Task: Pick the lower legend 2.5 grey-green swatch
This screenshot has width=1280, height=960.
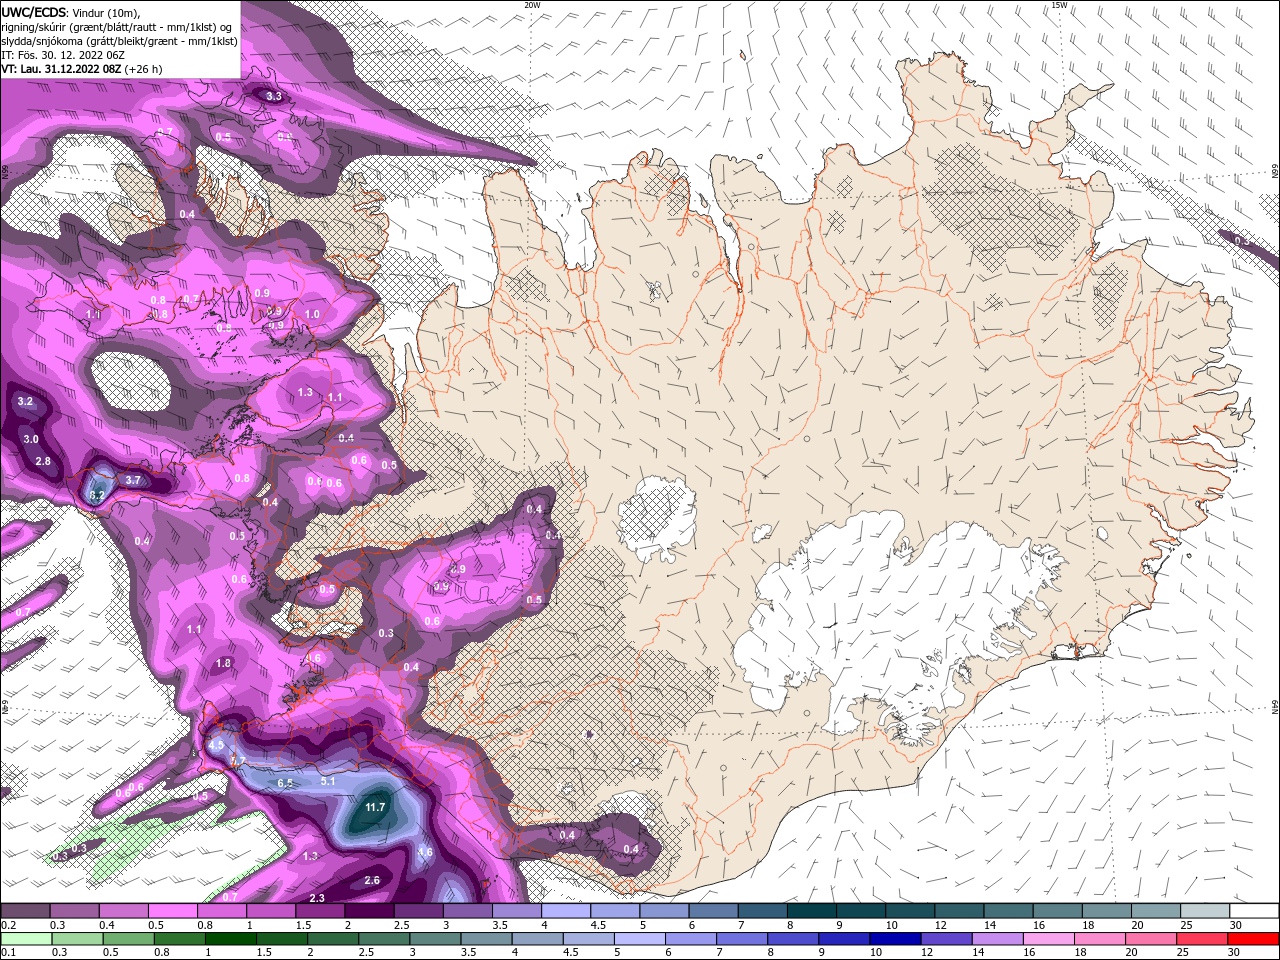Action: coord(385,938)
